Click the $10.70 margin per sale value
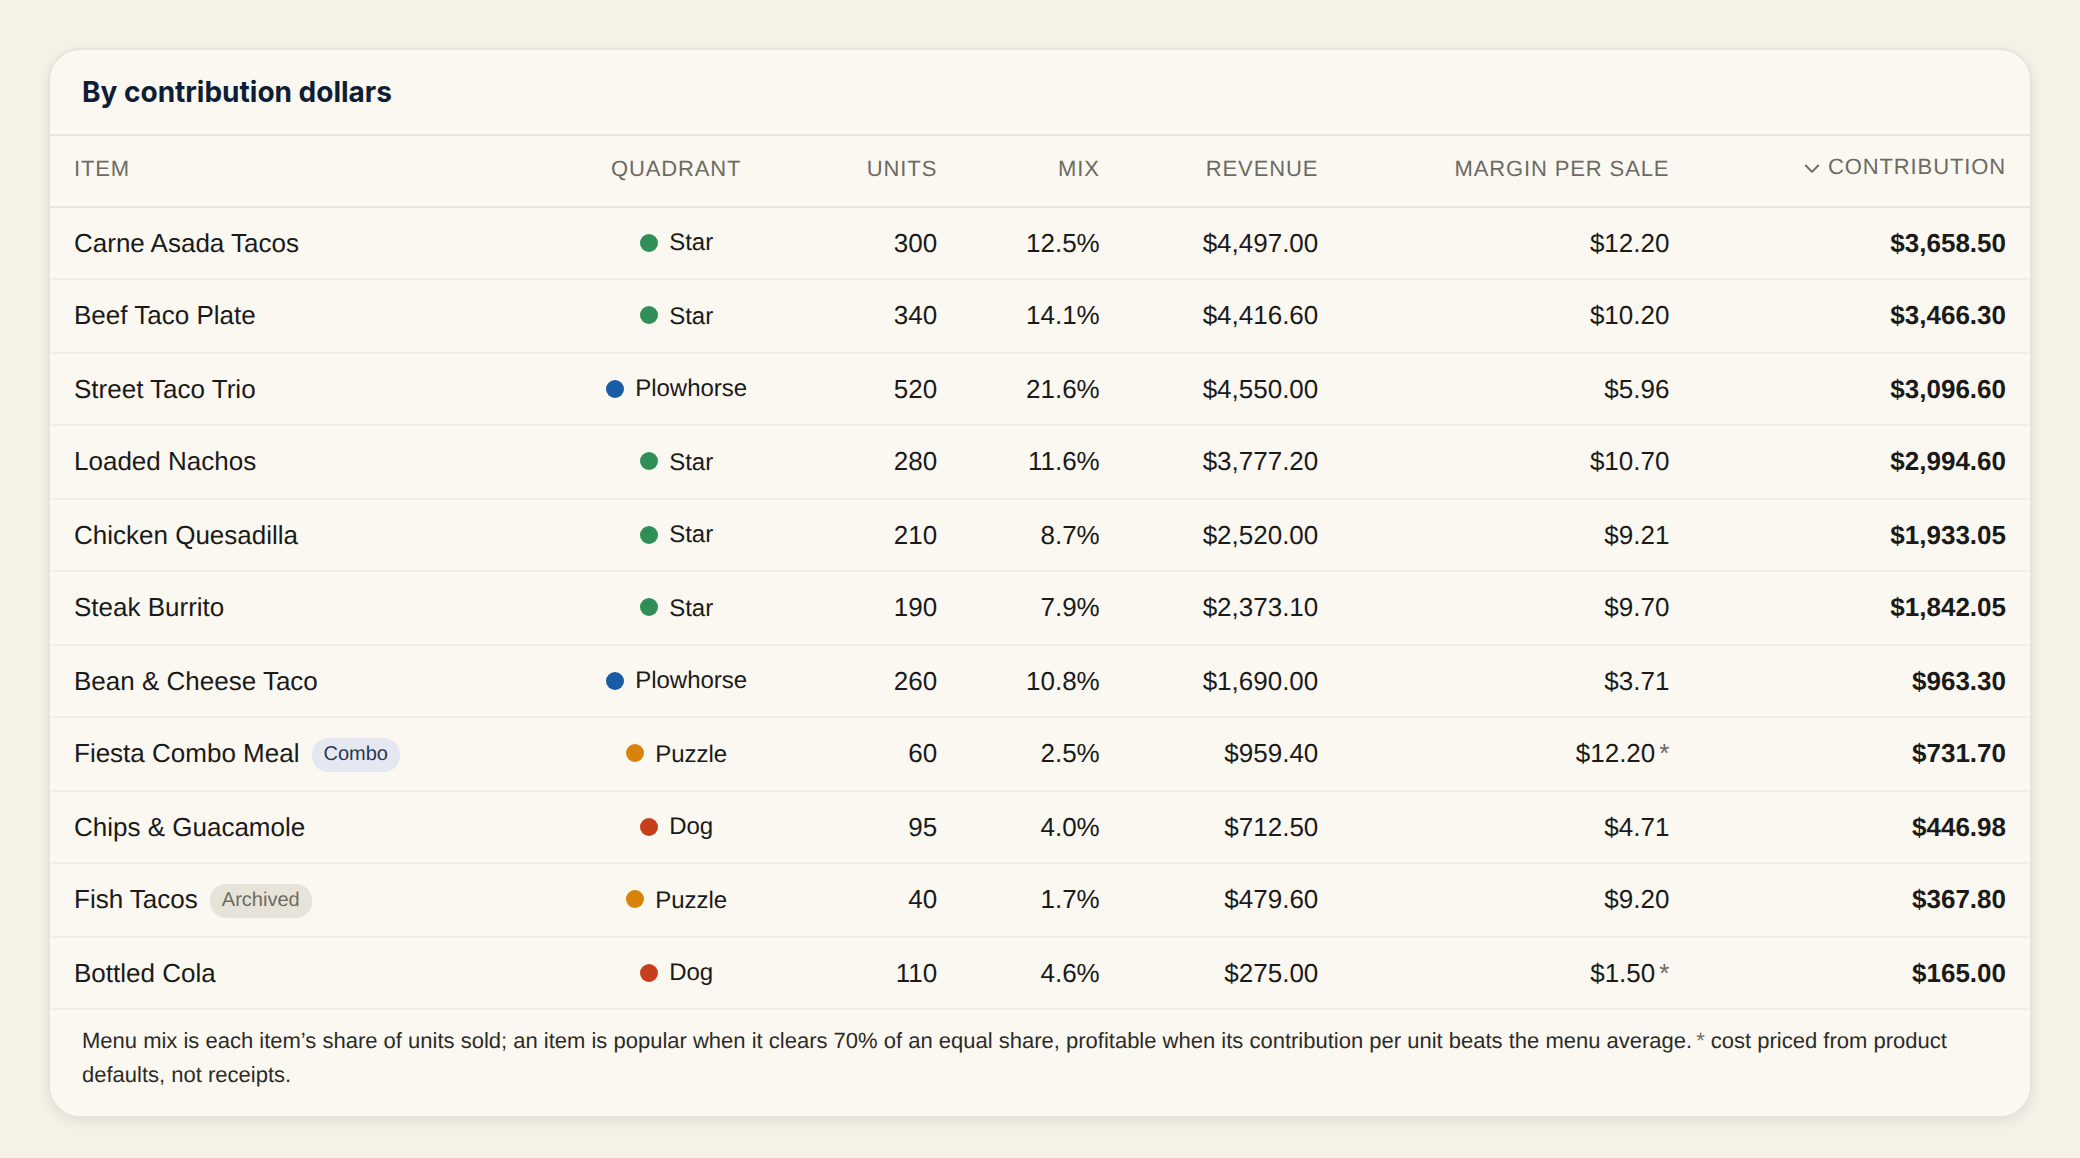Viewport: 2080px width, 1158px height. tap(1629, 461)
